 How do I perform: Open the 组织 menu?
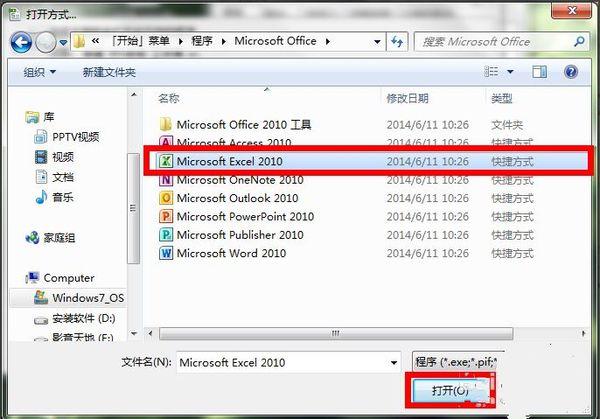(x=39, y=72)
